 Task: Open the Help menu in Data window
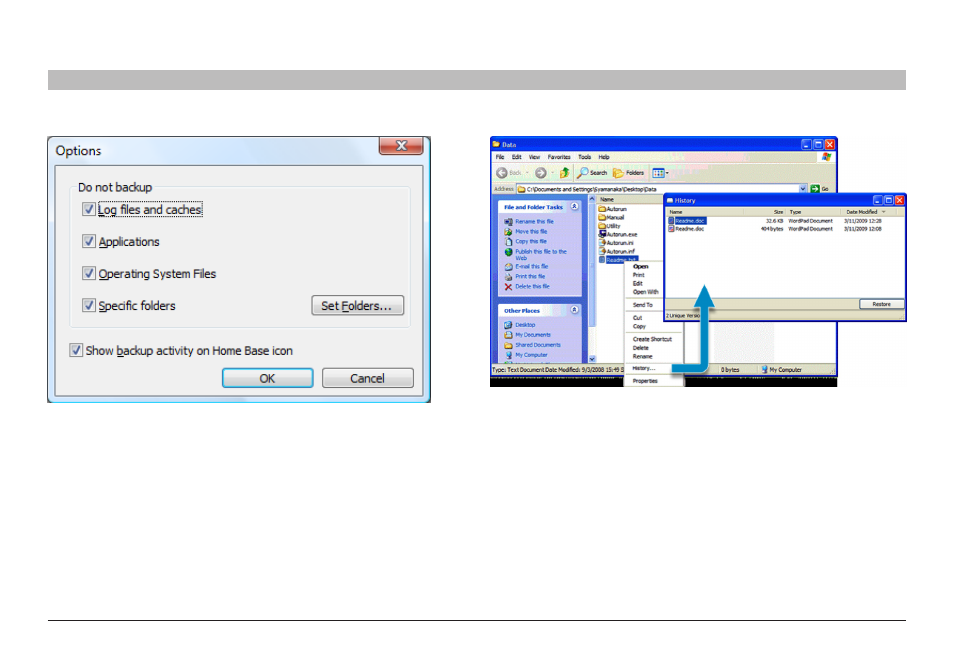[604, 157]
